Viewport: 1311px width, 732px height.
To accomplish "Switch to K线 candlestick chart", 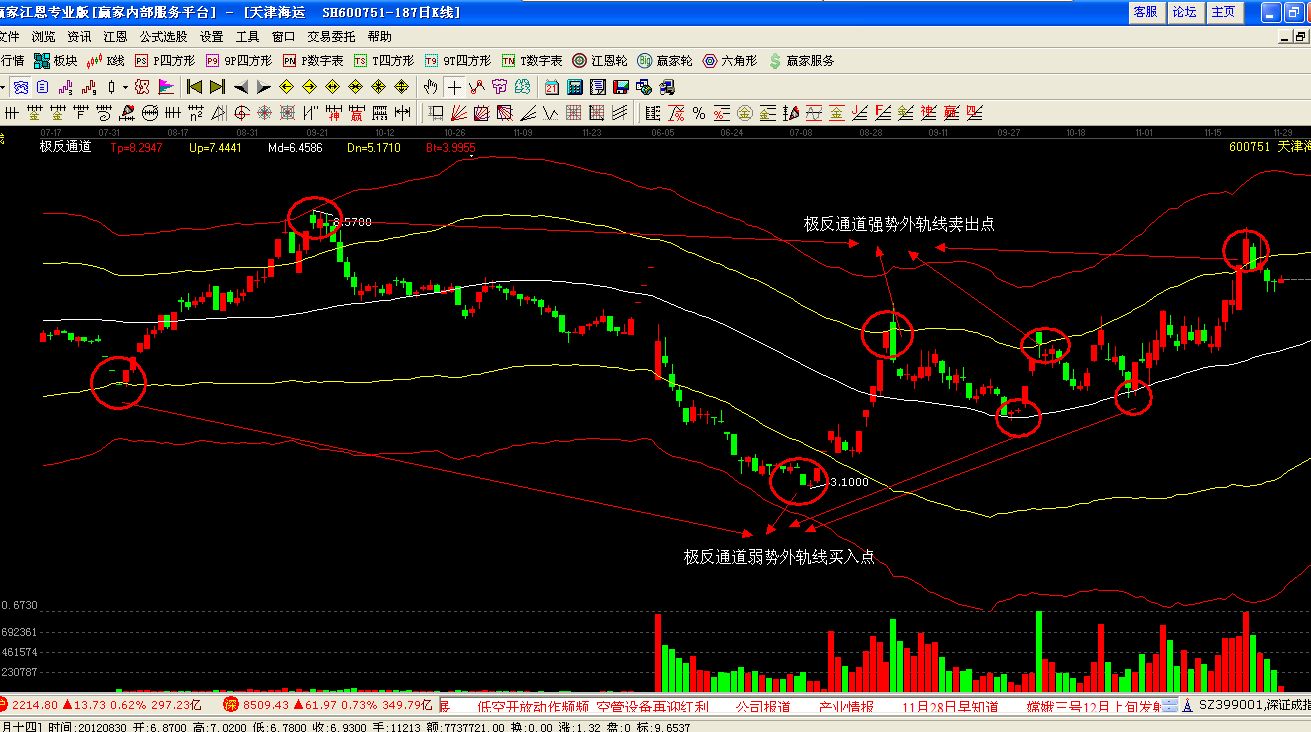I will [107, 61].
